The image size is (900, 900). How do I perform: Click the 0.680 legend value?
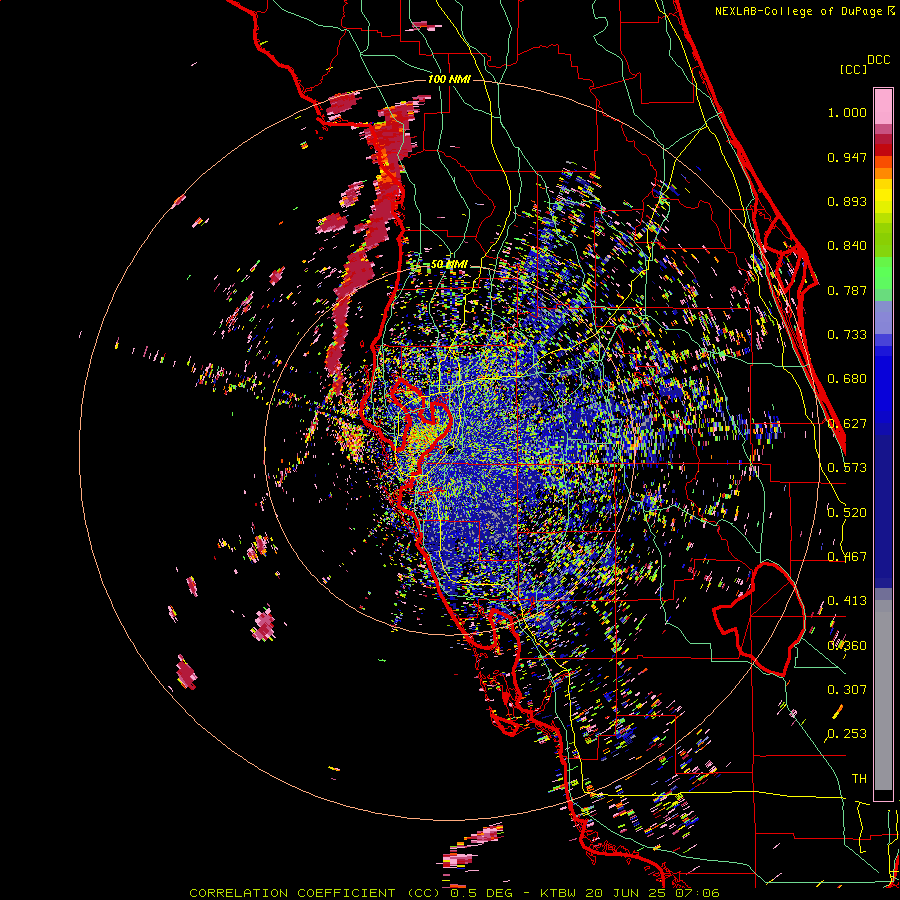847,379
